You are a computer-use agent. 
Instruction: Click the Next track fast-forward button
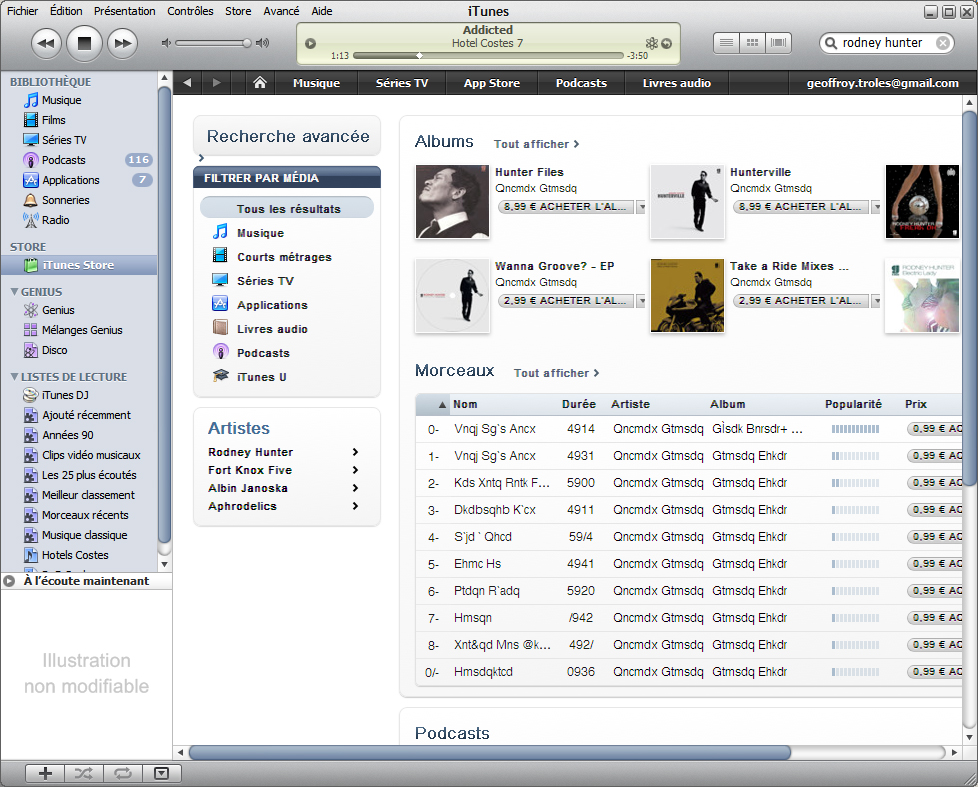121,42
